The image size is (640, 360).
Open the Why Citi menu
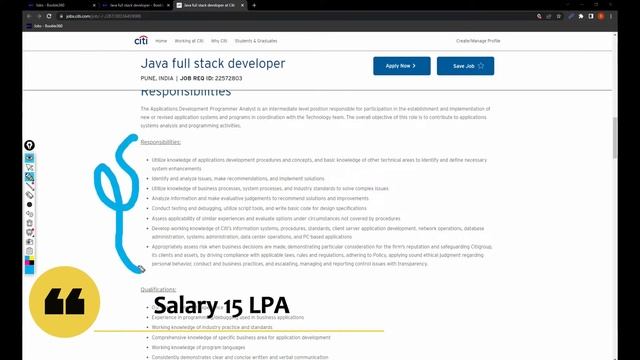[219, 41]
